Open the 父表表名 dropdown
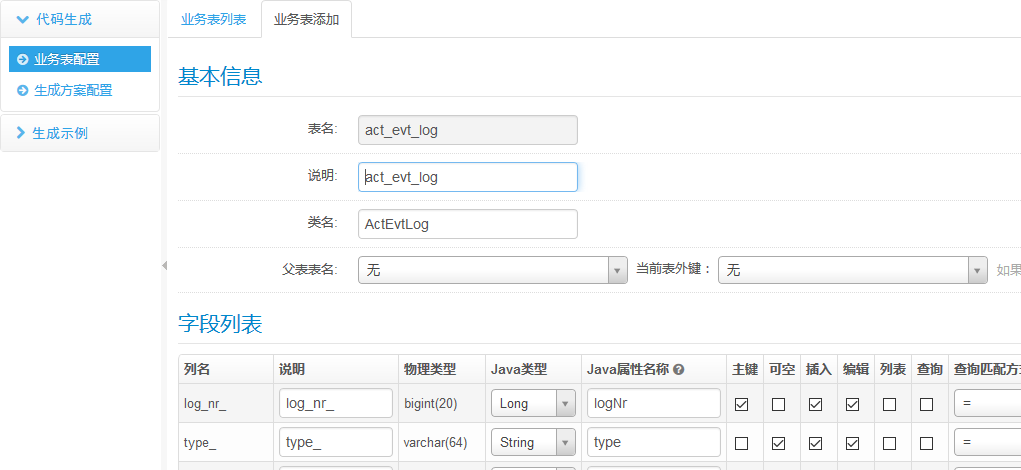The height and width of the screenshot is (470, 1021). coord(492,270)
